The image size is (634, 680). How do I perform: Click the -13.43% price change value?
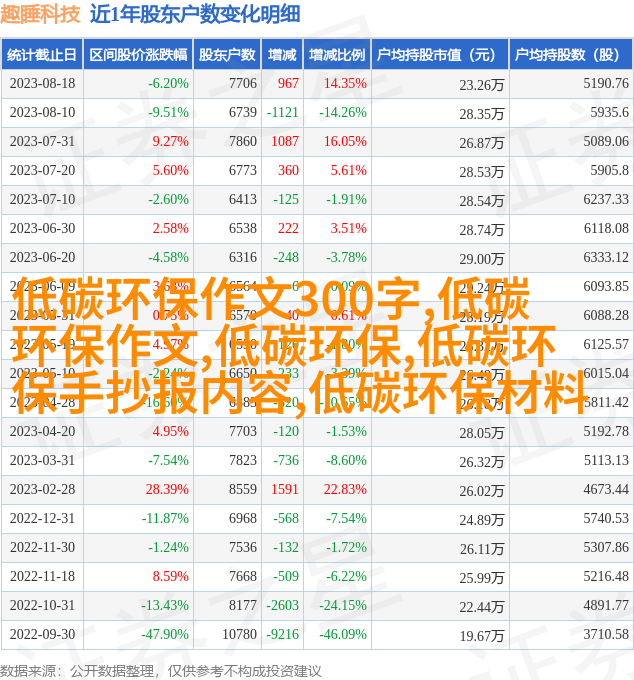coord(165,606)
